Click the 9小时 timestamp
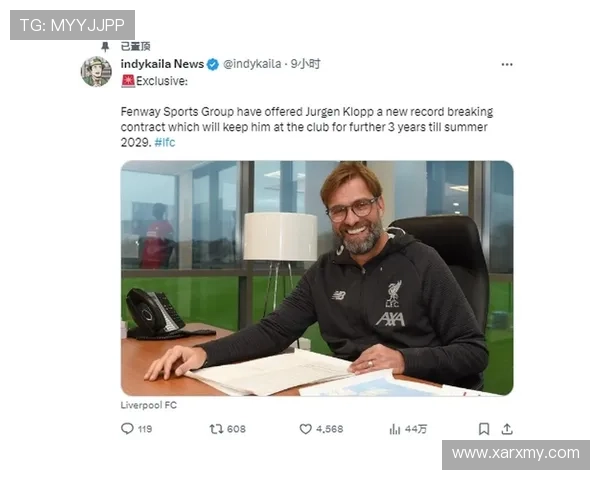The height and width of the screenshot is (480, 600). coord(305,64)
